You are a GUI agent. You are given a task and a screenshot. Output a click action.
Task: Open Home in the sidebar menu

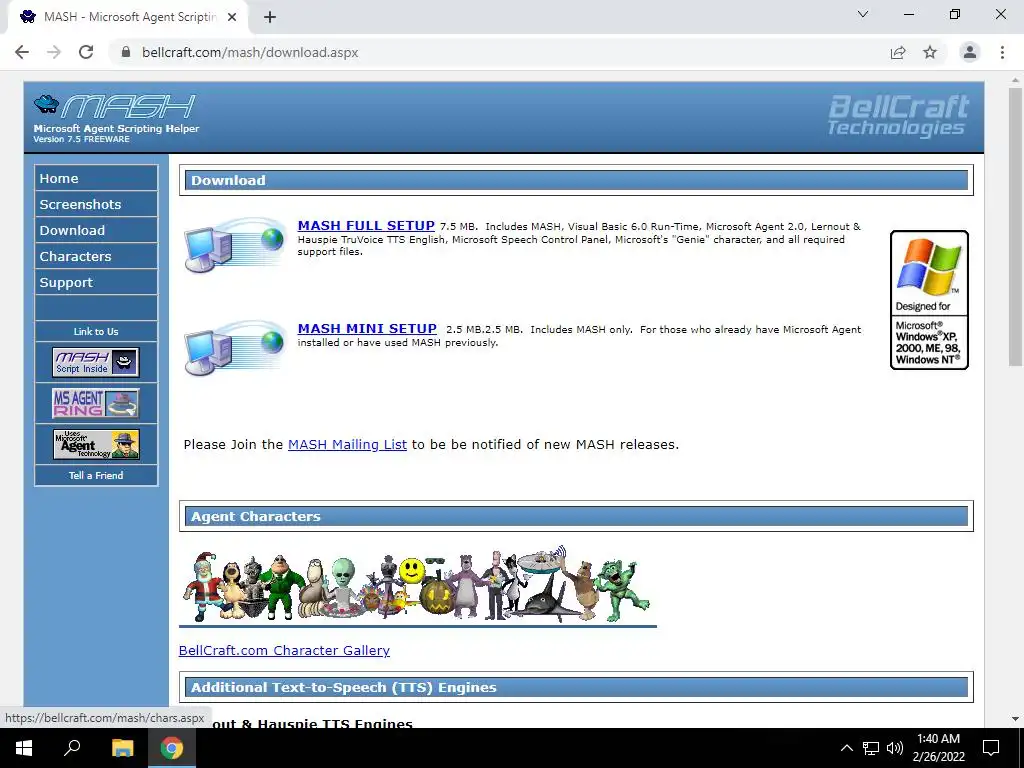pyautogui.click(x=96, y=178)
